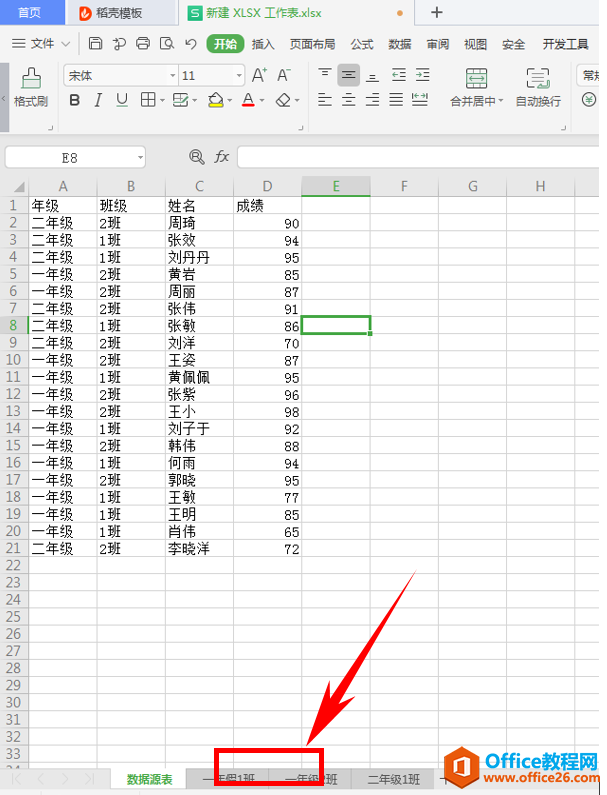The height and width of the screenshot is (795, 607).
Task: Toggle Bold formatting
Action: [75, 100]
